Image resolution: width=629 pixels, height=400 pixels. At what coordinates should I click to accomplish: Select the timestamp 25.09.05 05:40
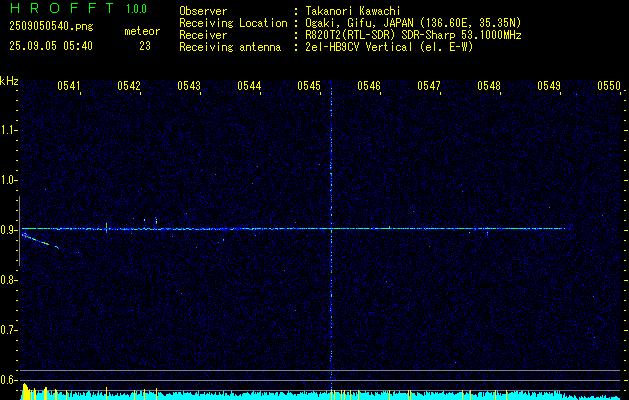coord(51,46)
